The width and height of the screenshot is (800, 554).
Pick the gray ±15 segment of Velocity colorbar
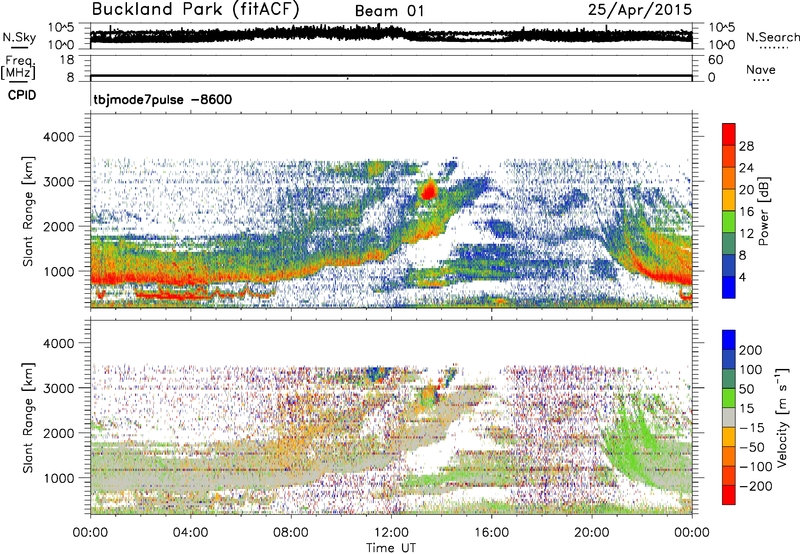click(x=729, y=418)
